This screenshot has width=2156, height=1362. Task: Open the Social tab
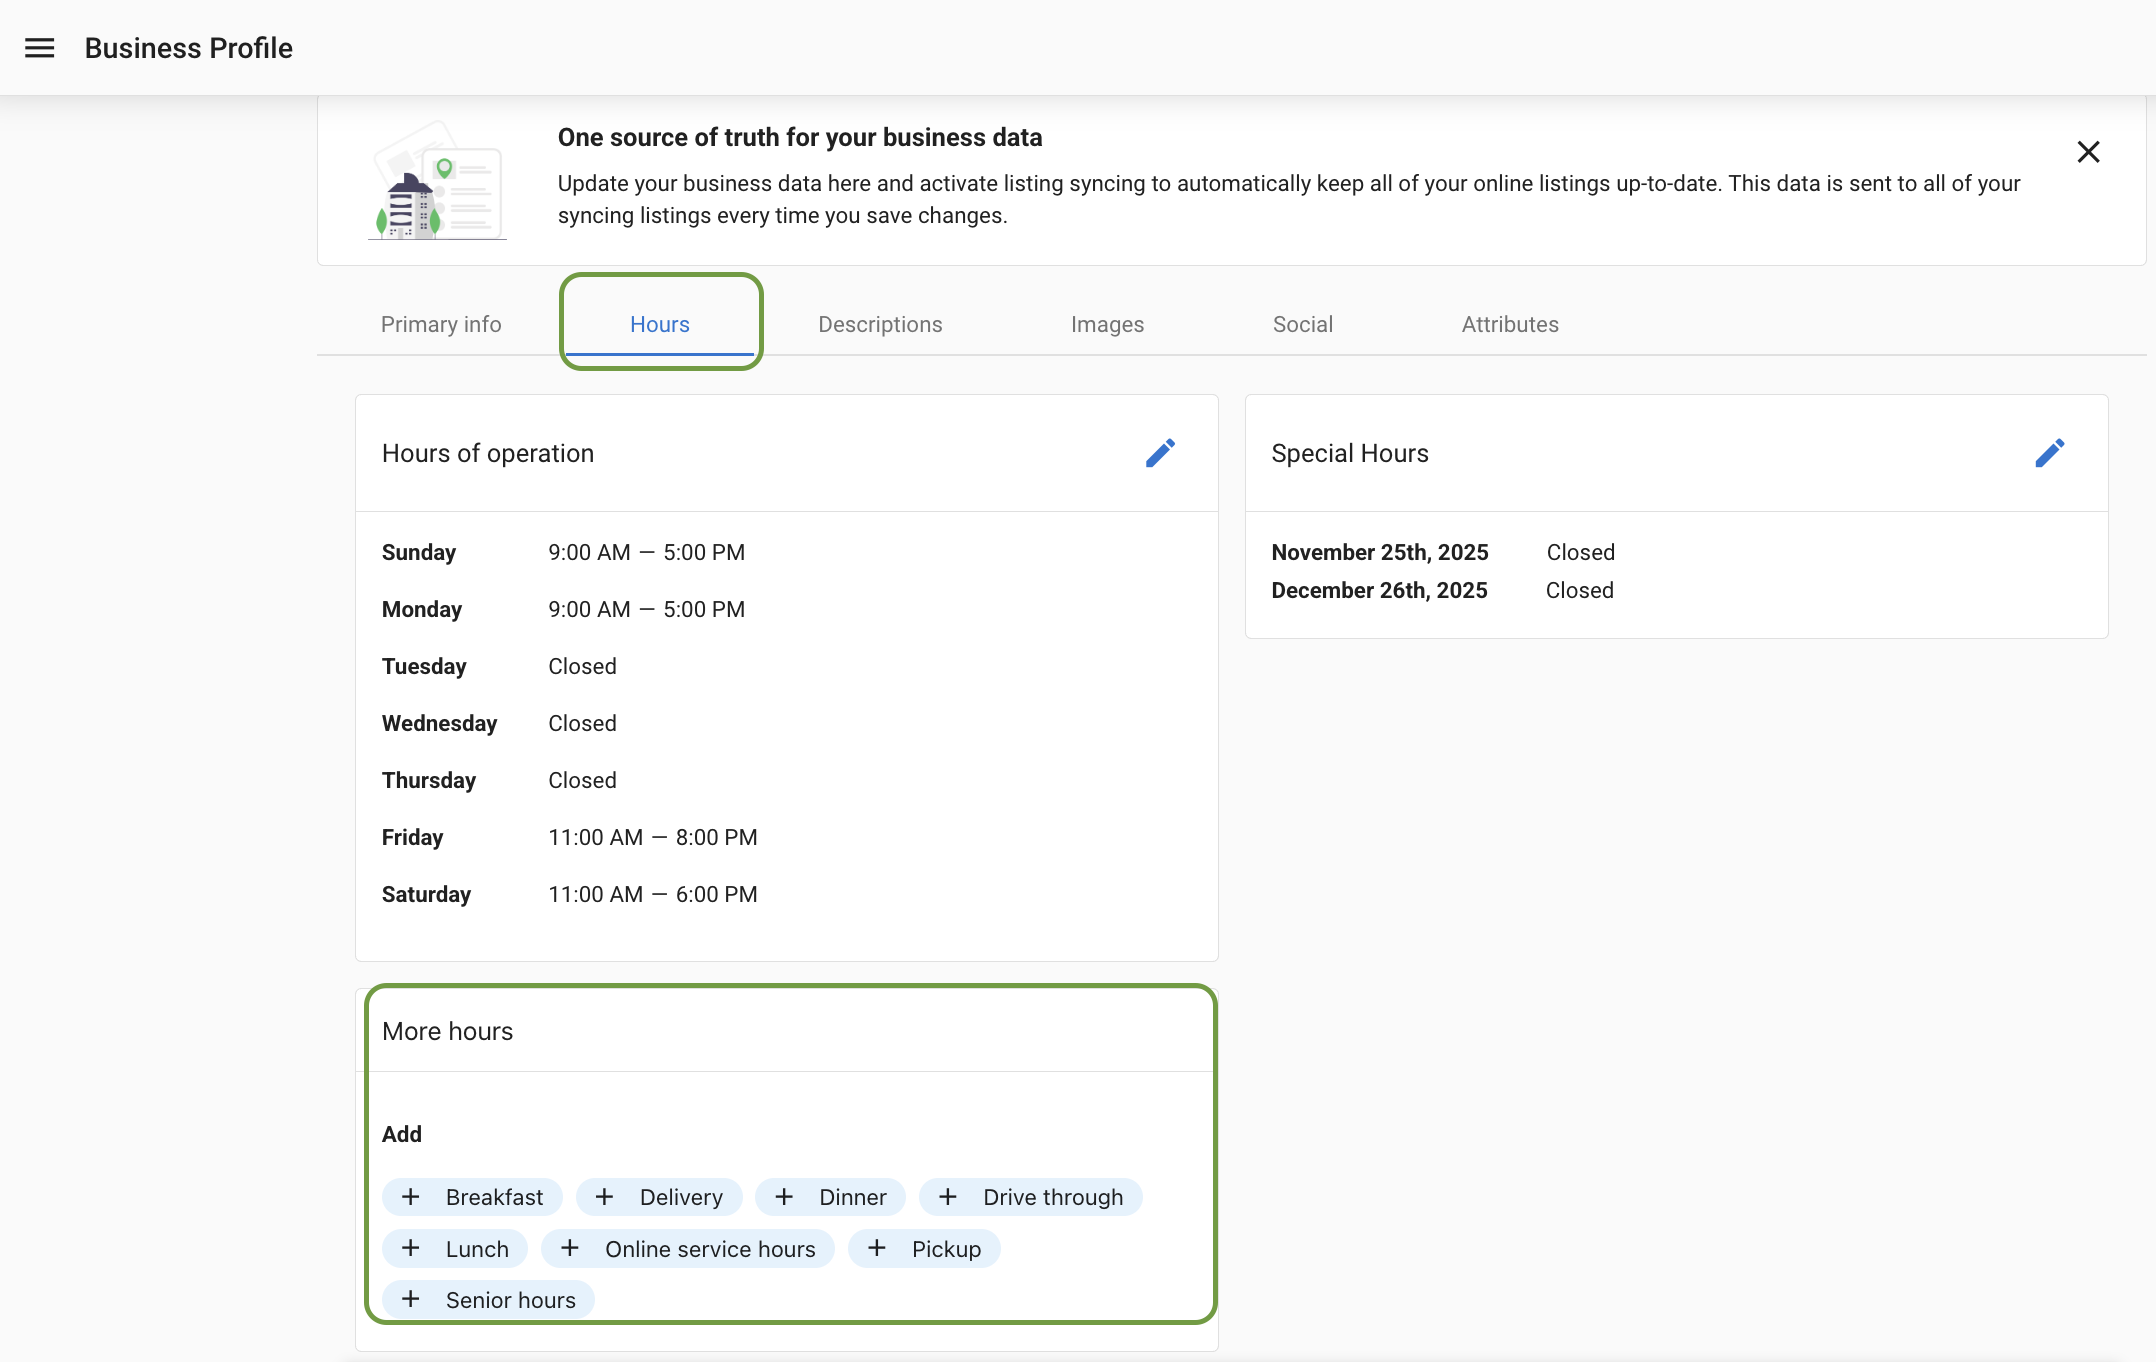pos(1302,324)
